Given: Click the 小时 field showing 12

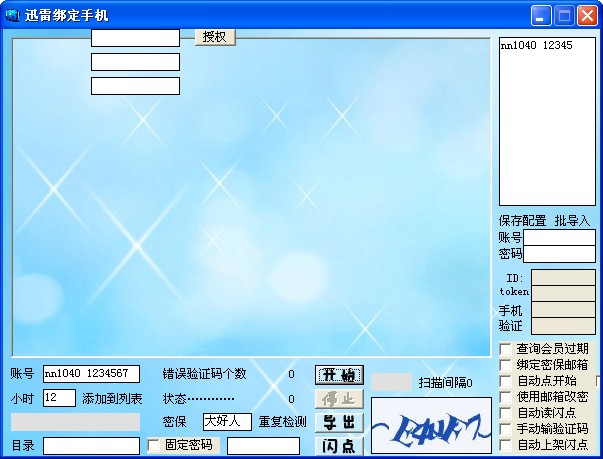Looking at the screenshot, I should (59, 397).
